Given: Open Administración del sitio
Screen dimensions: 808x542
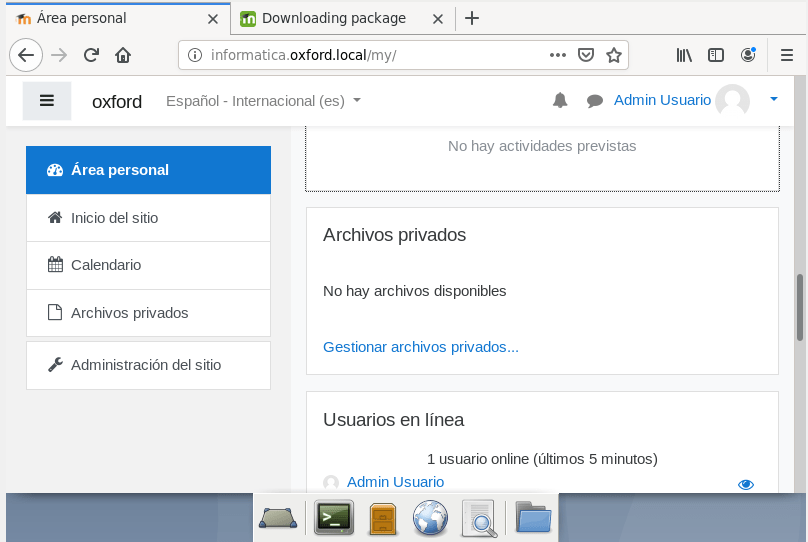Looking at the screenshot, I should (146, 365).
